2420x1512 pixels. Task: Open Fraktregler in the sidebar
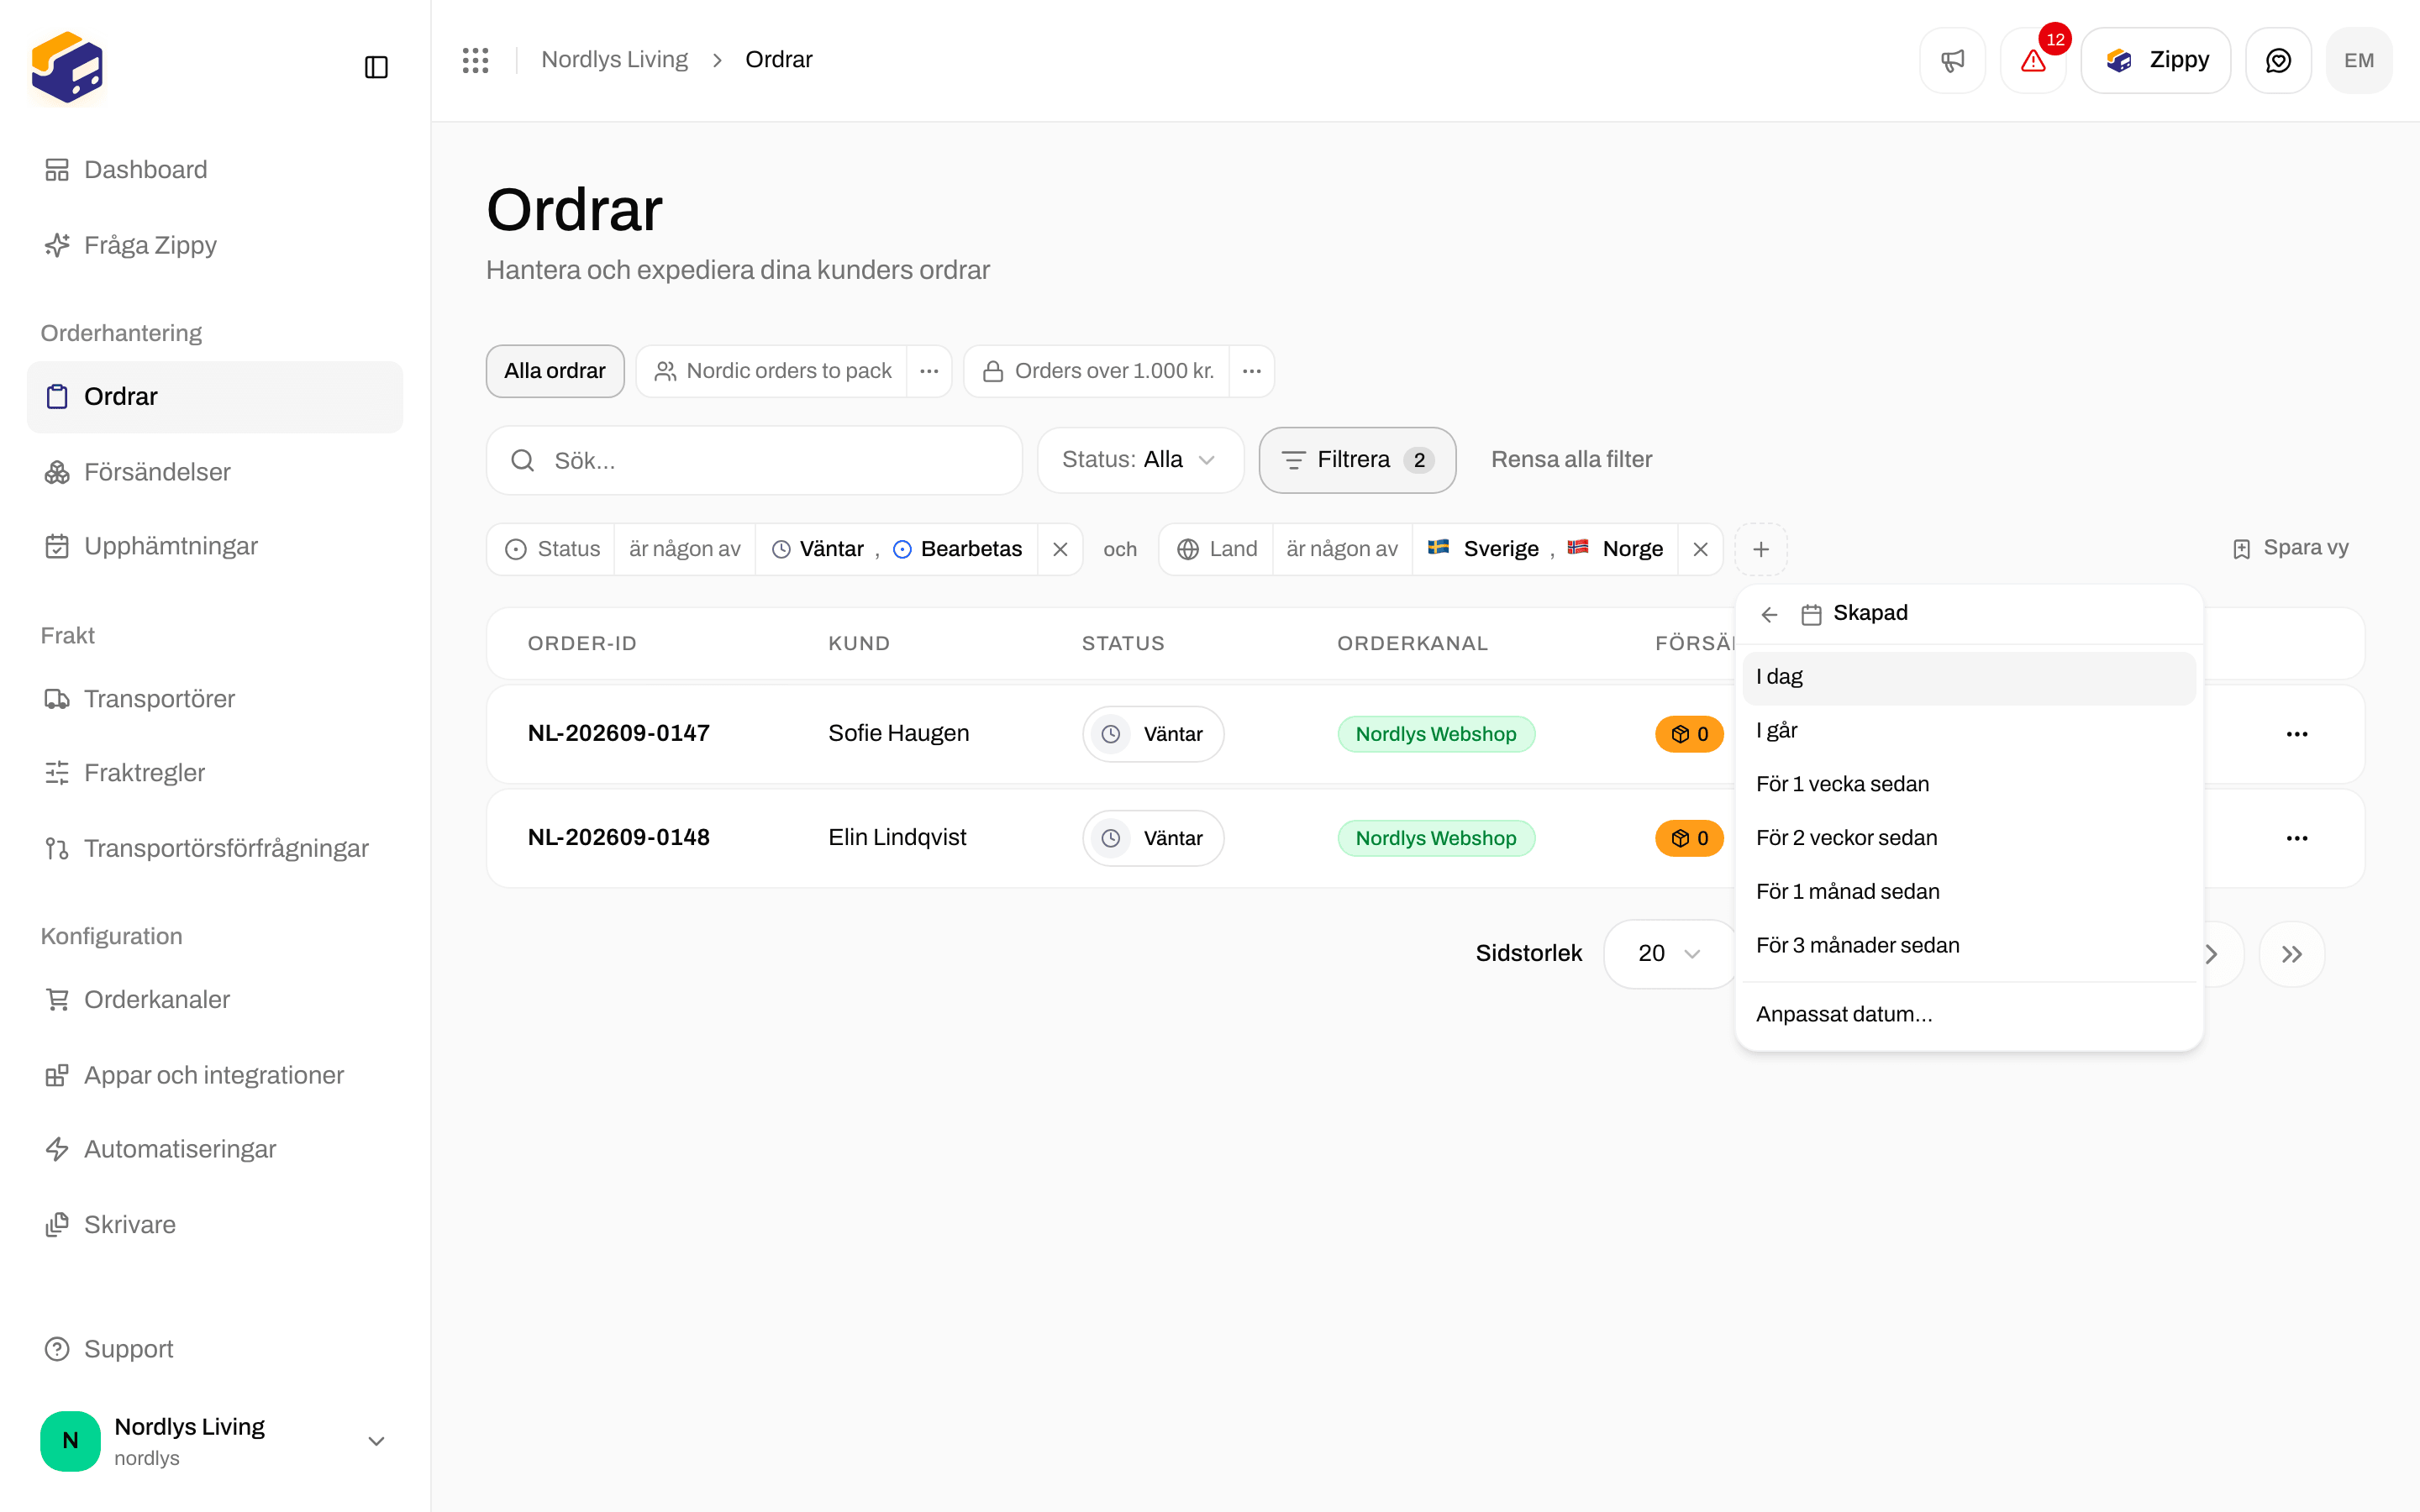pos(214,773)
